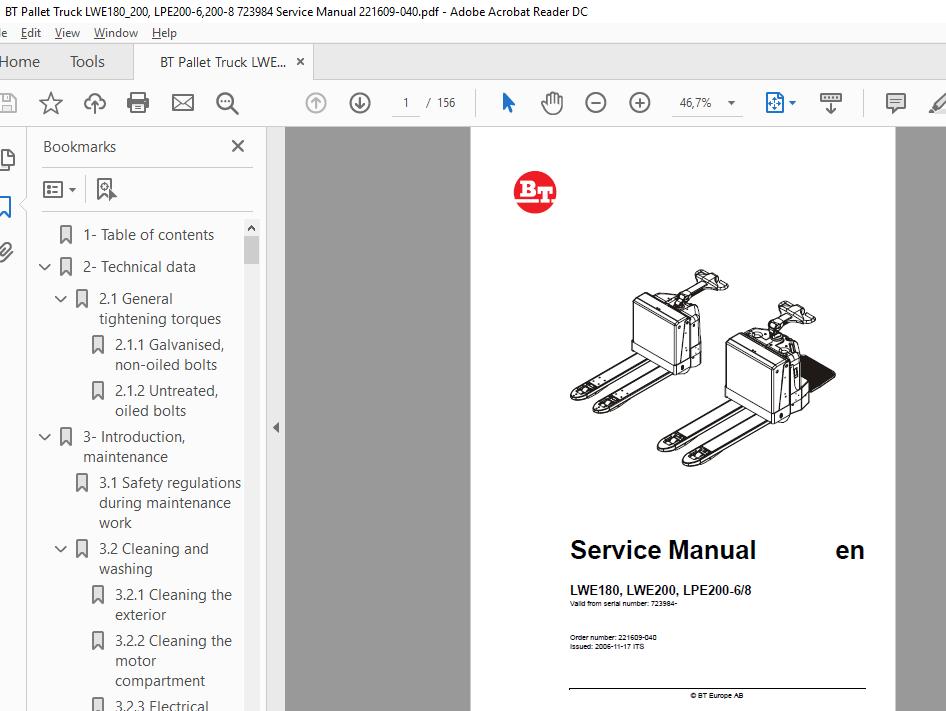
Task: Open 3.2.2 Cleaning the motor compartment
Action: click(x=173, y=660)
